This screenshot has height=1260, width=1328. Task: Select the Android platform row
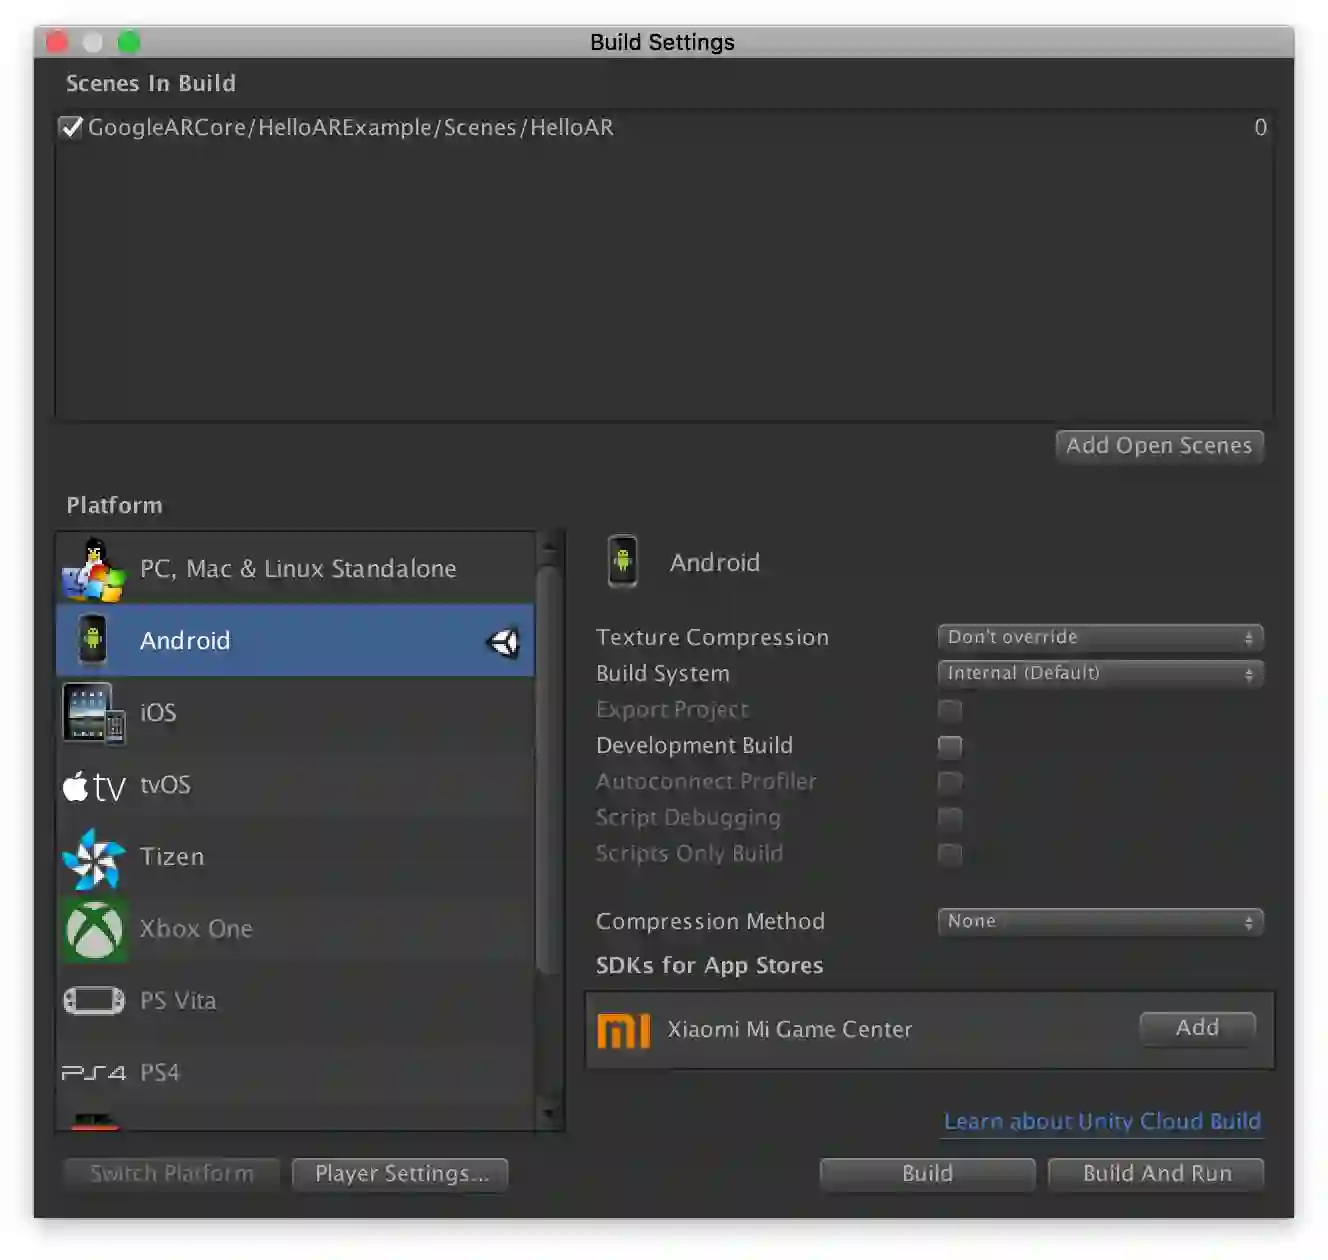296,640
